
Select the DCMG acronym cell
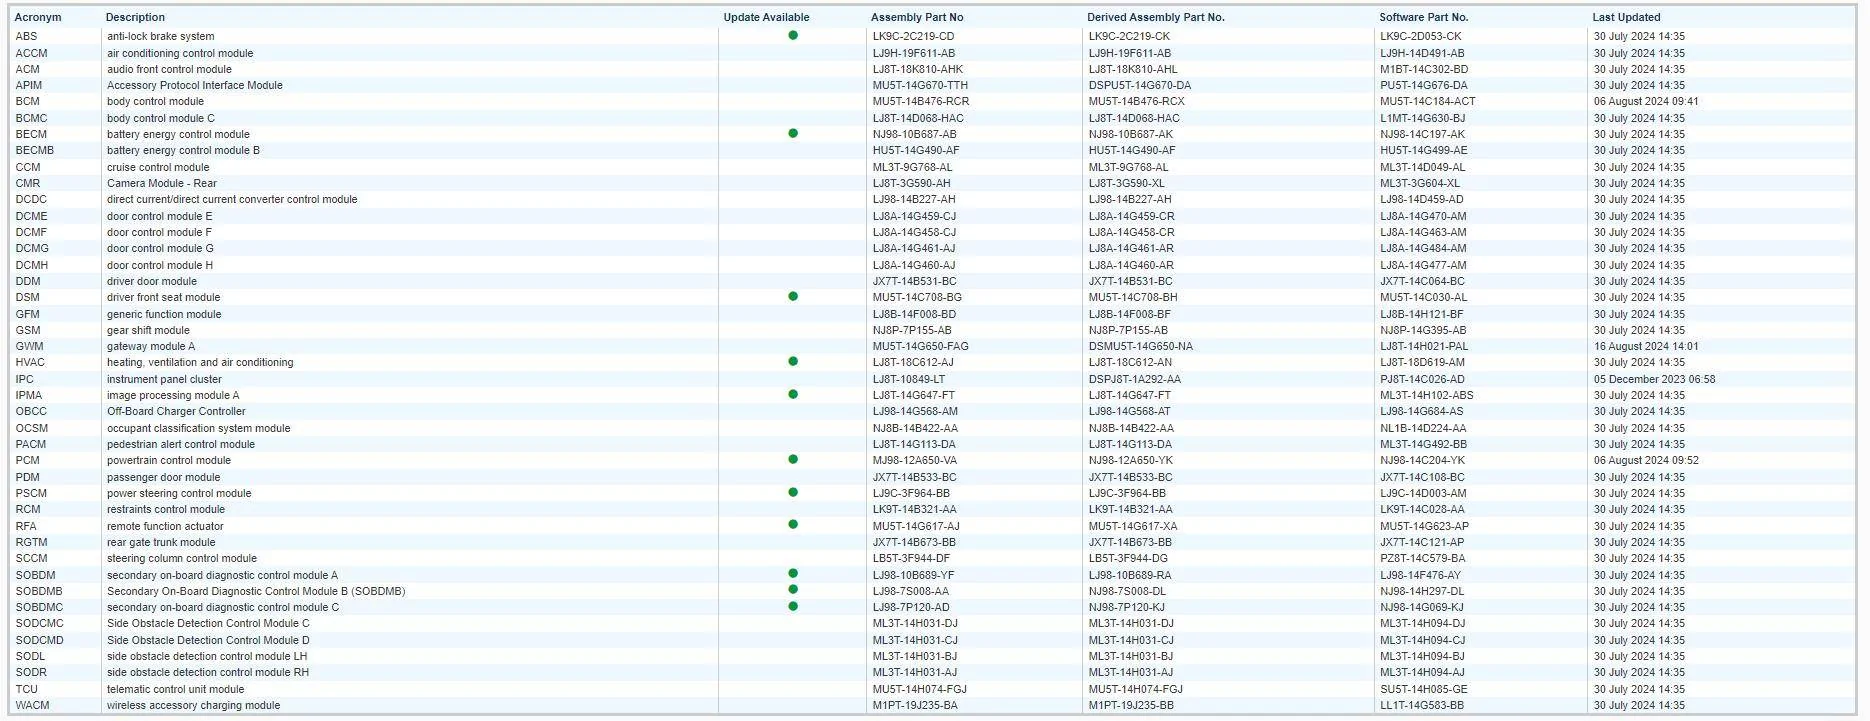(32, 248)
